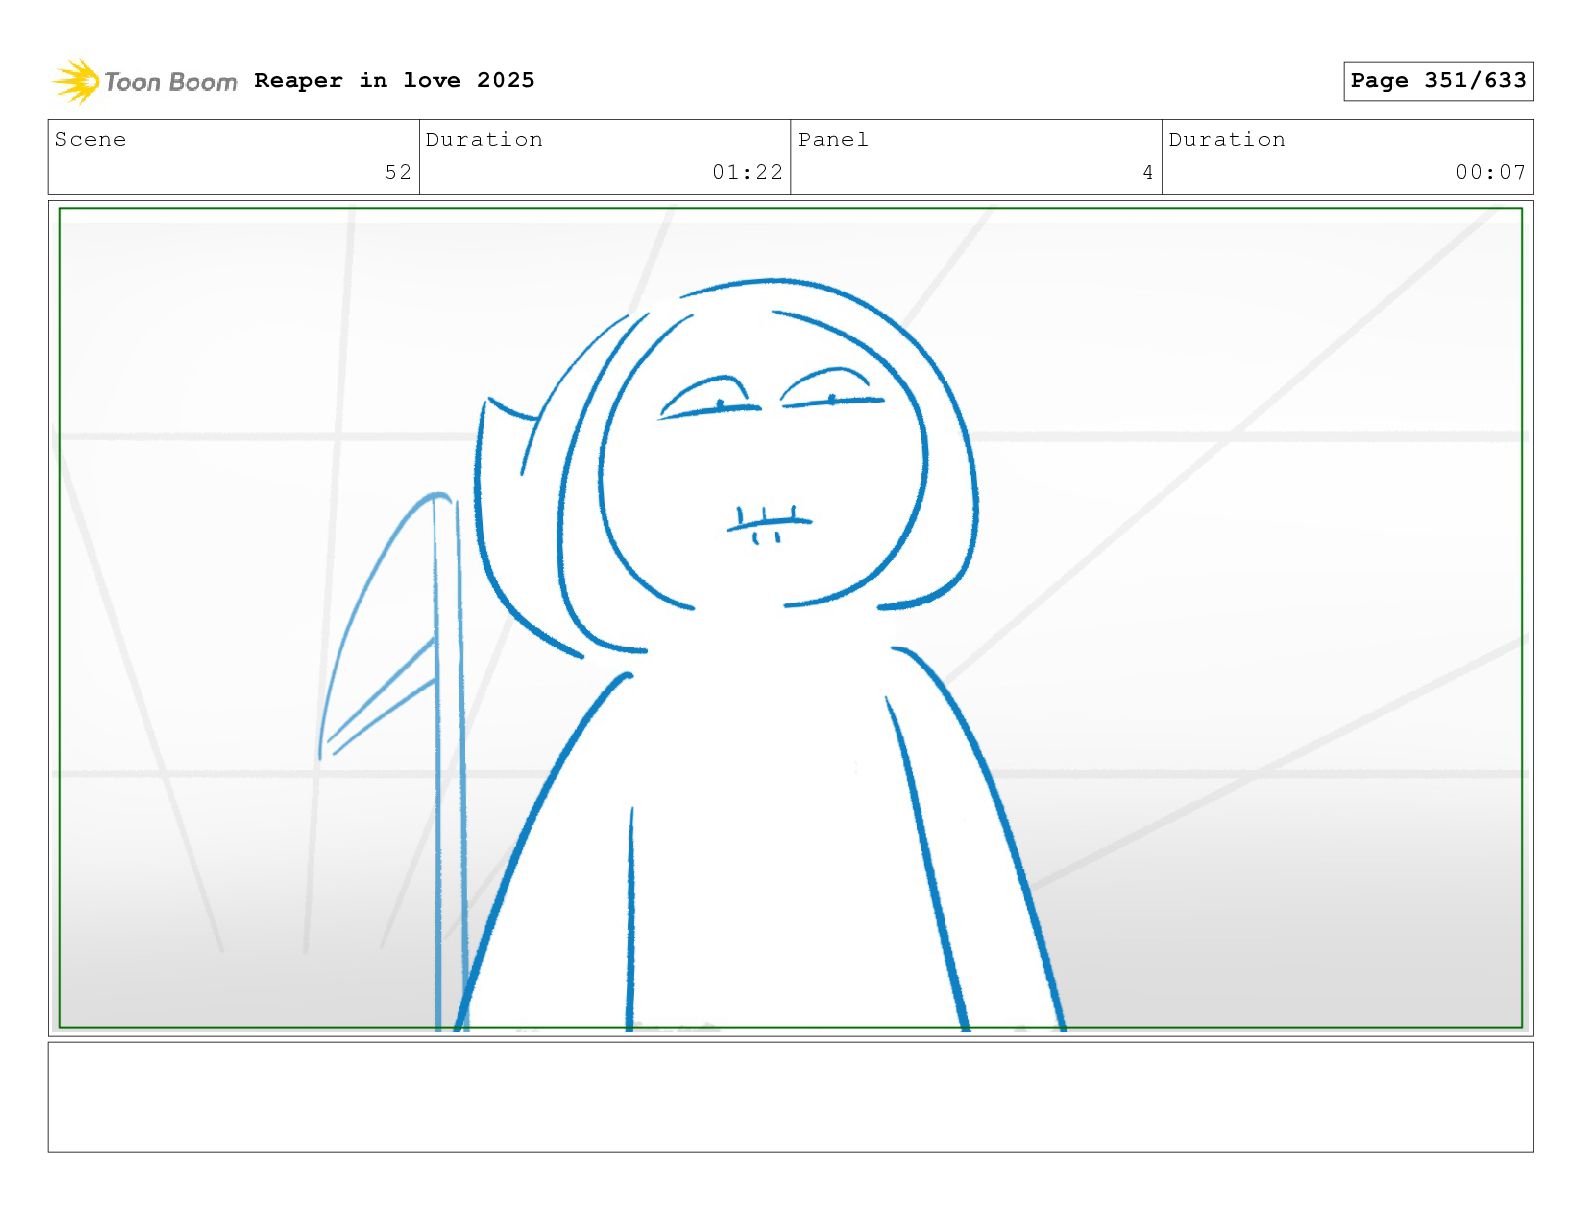Select the scene number '52'
The image size is (1584, 1224).
tap(398, 172)
